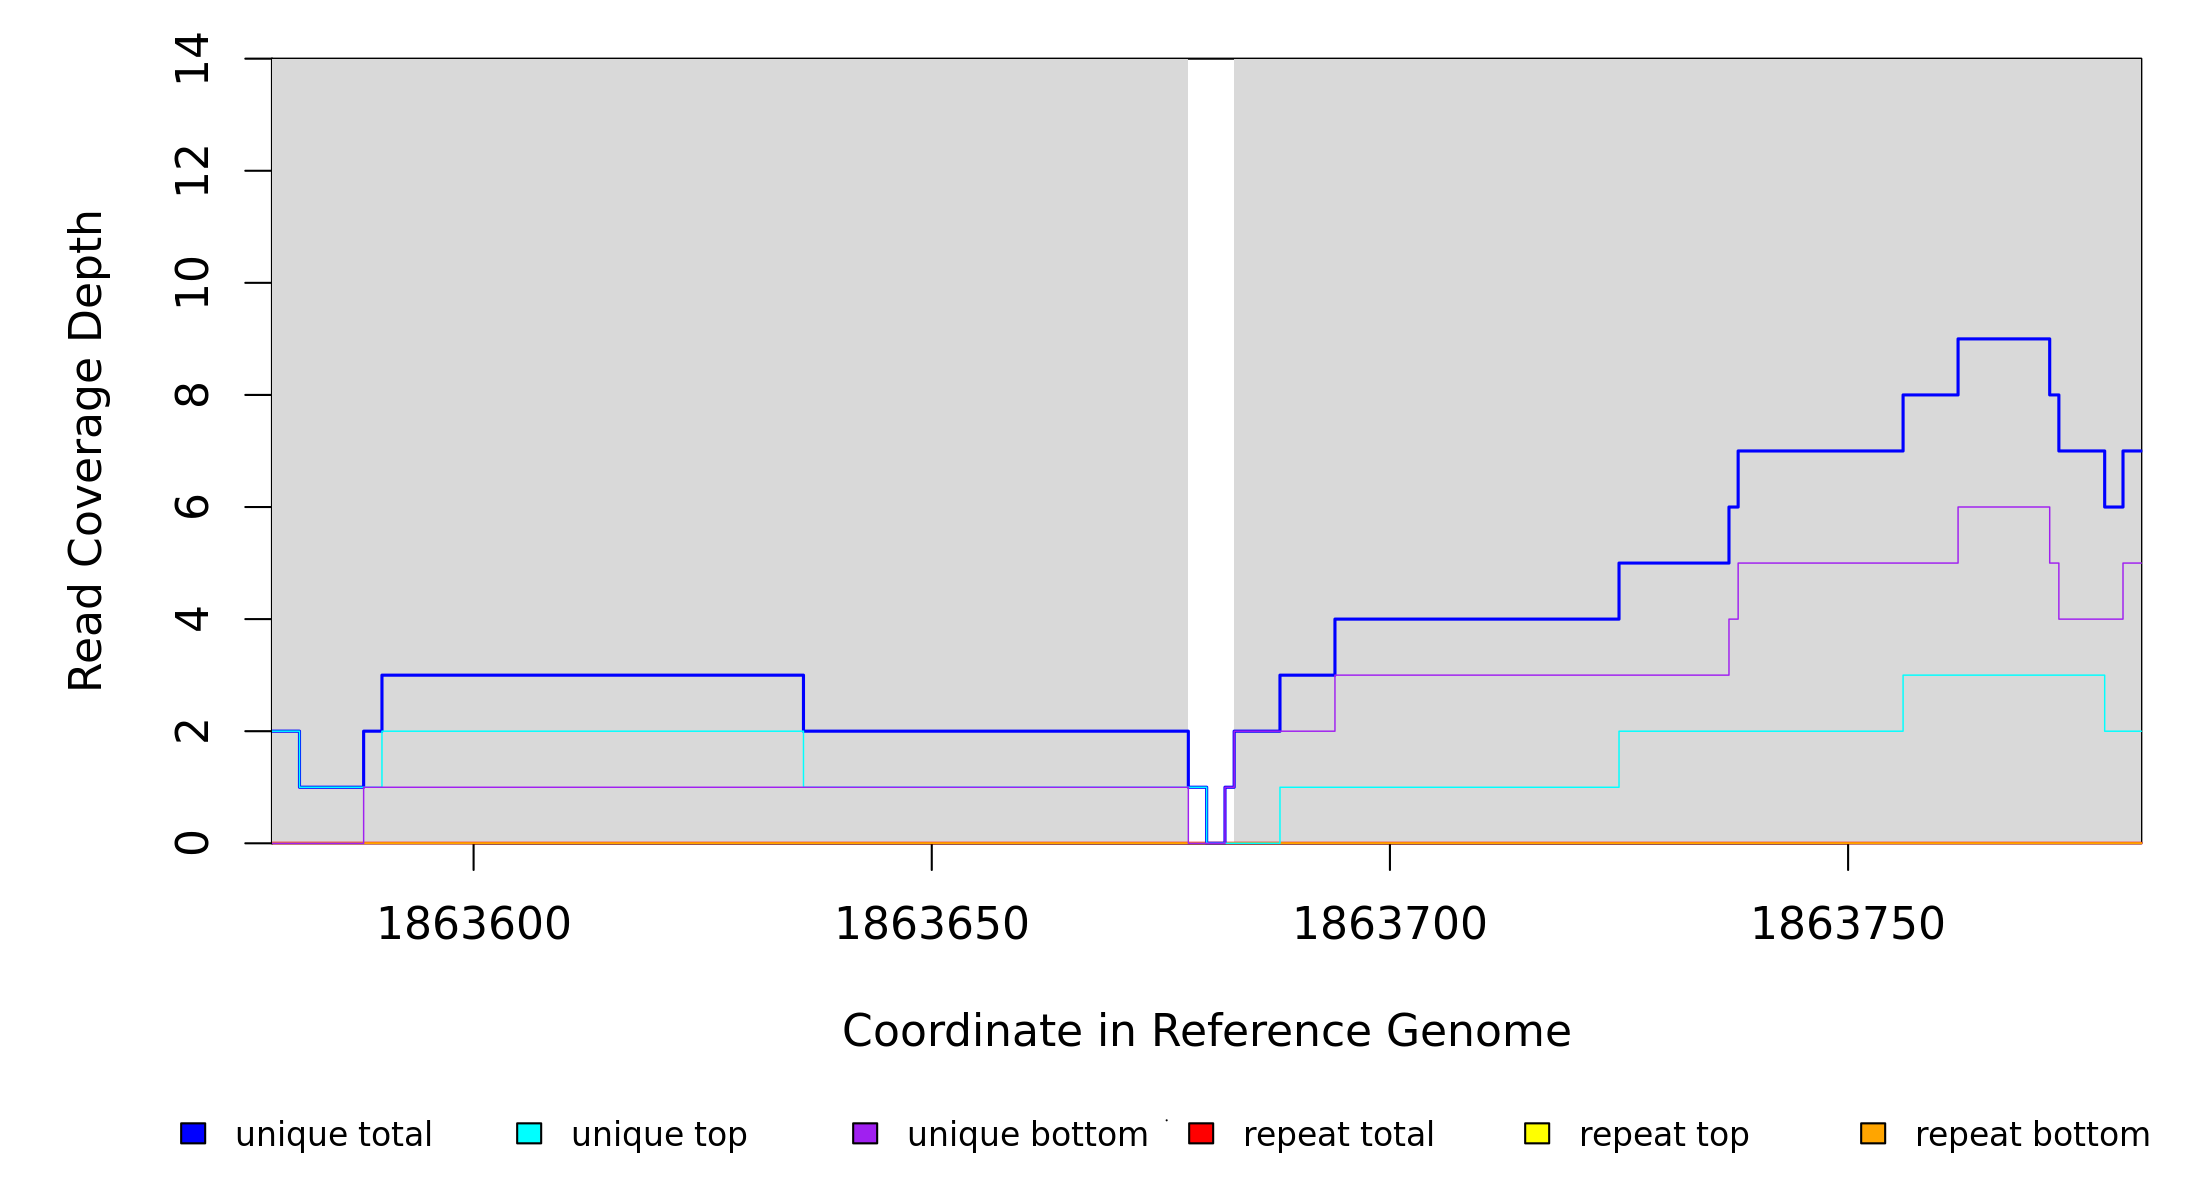Screen dimensions: 2200x1200
Task: Click the purple unique bottom legend swatch
Action: pos(865,1134)
